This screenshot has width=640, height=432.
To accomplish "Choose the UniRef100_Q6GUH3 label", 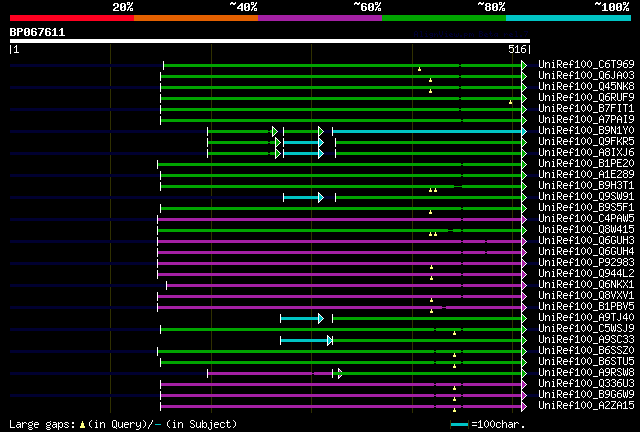I will 586,240.
